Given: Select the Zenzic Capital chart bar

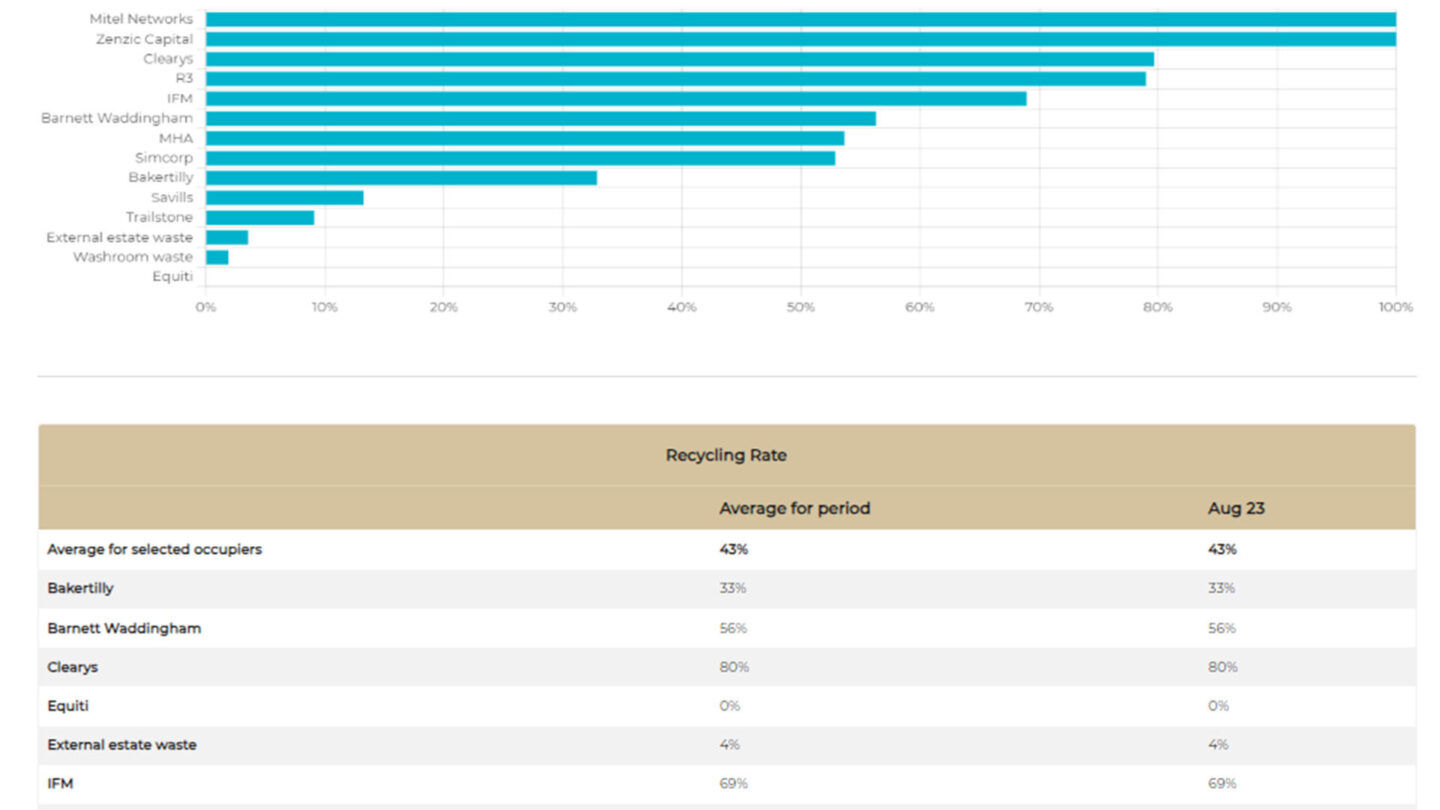Looking at the screenshot, I should tap(800, 39).
